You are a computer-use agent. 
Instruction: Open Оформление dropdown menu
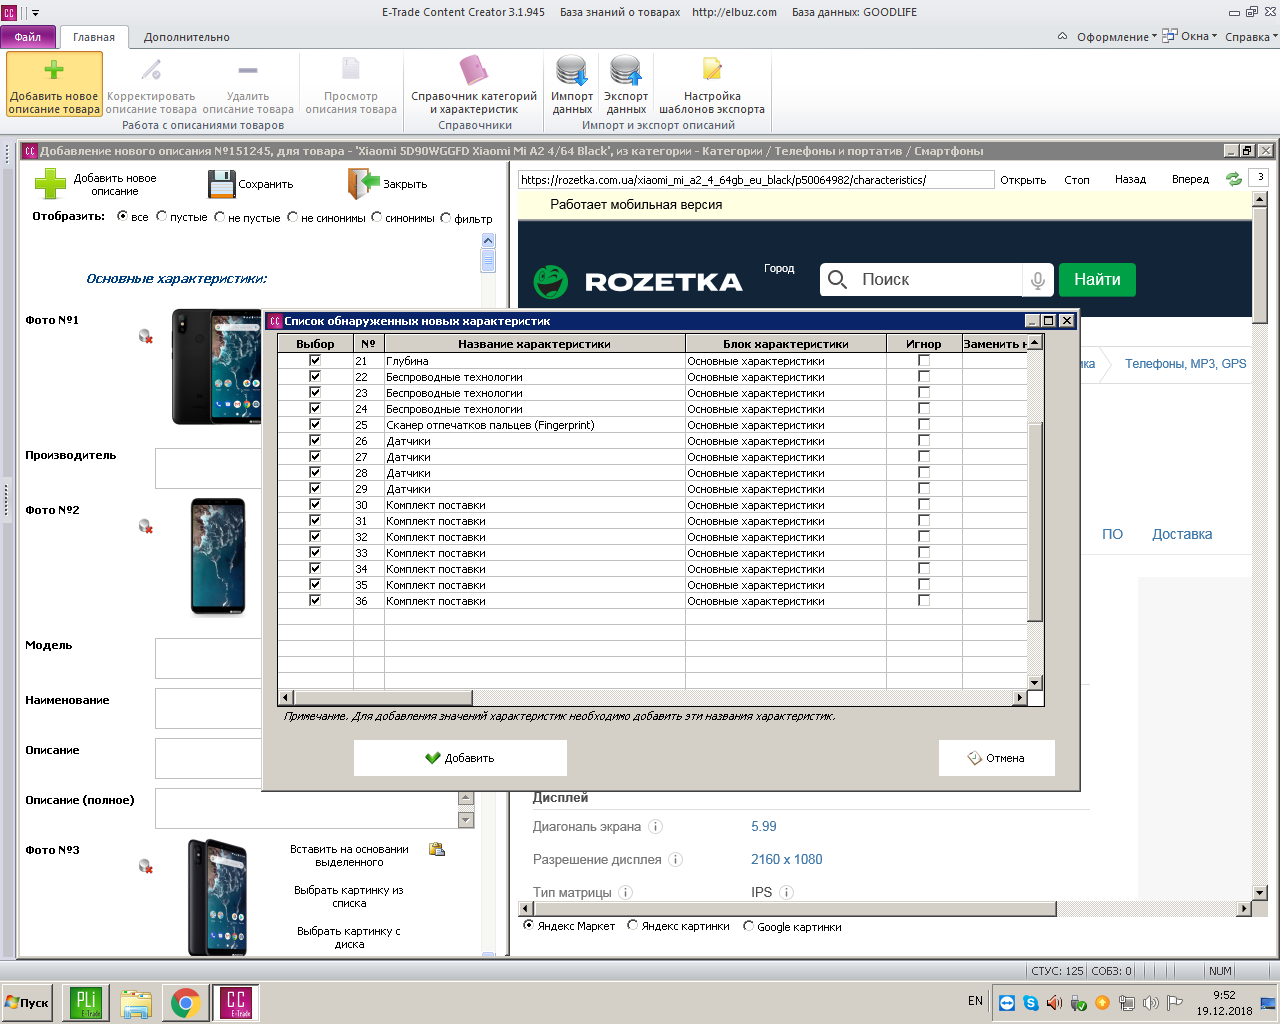pos(1116,37)
